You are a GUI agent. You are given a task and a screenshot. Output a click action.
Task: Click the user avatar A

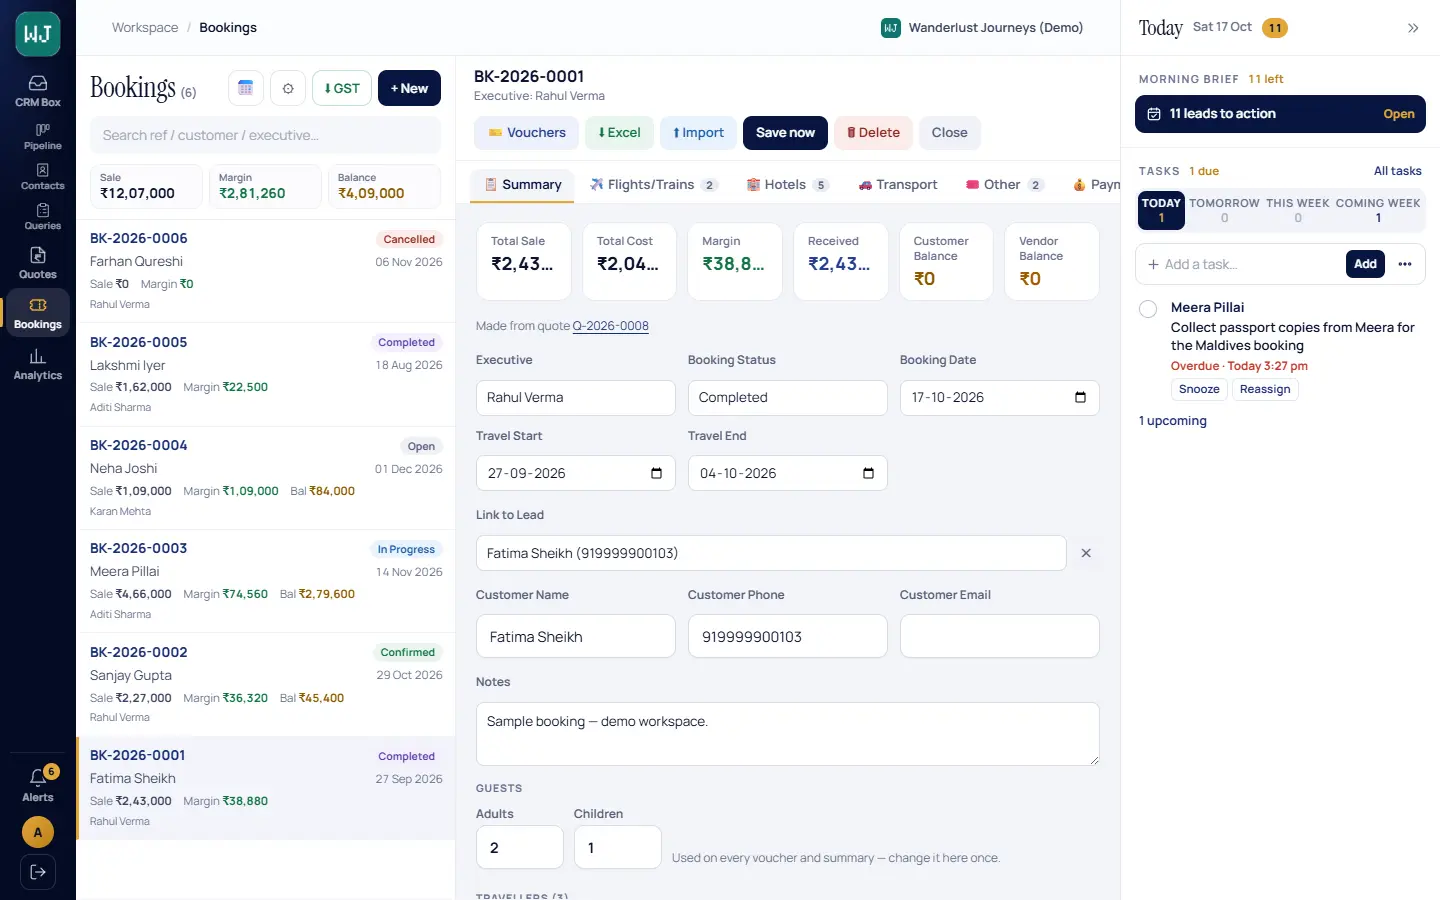click(38, 832)
